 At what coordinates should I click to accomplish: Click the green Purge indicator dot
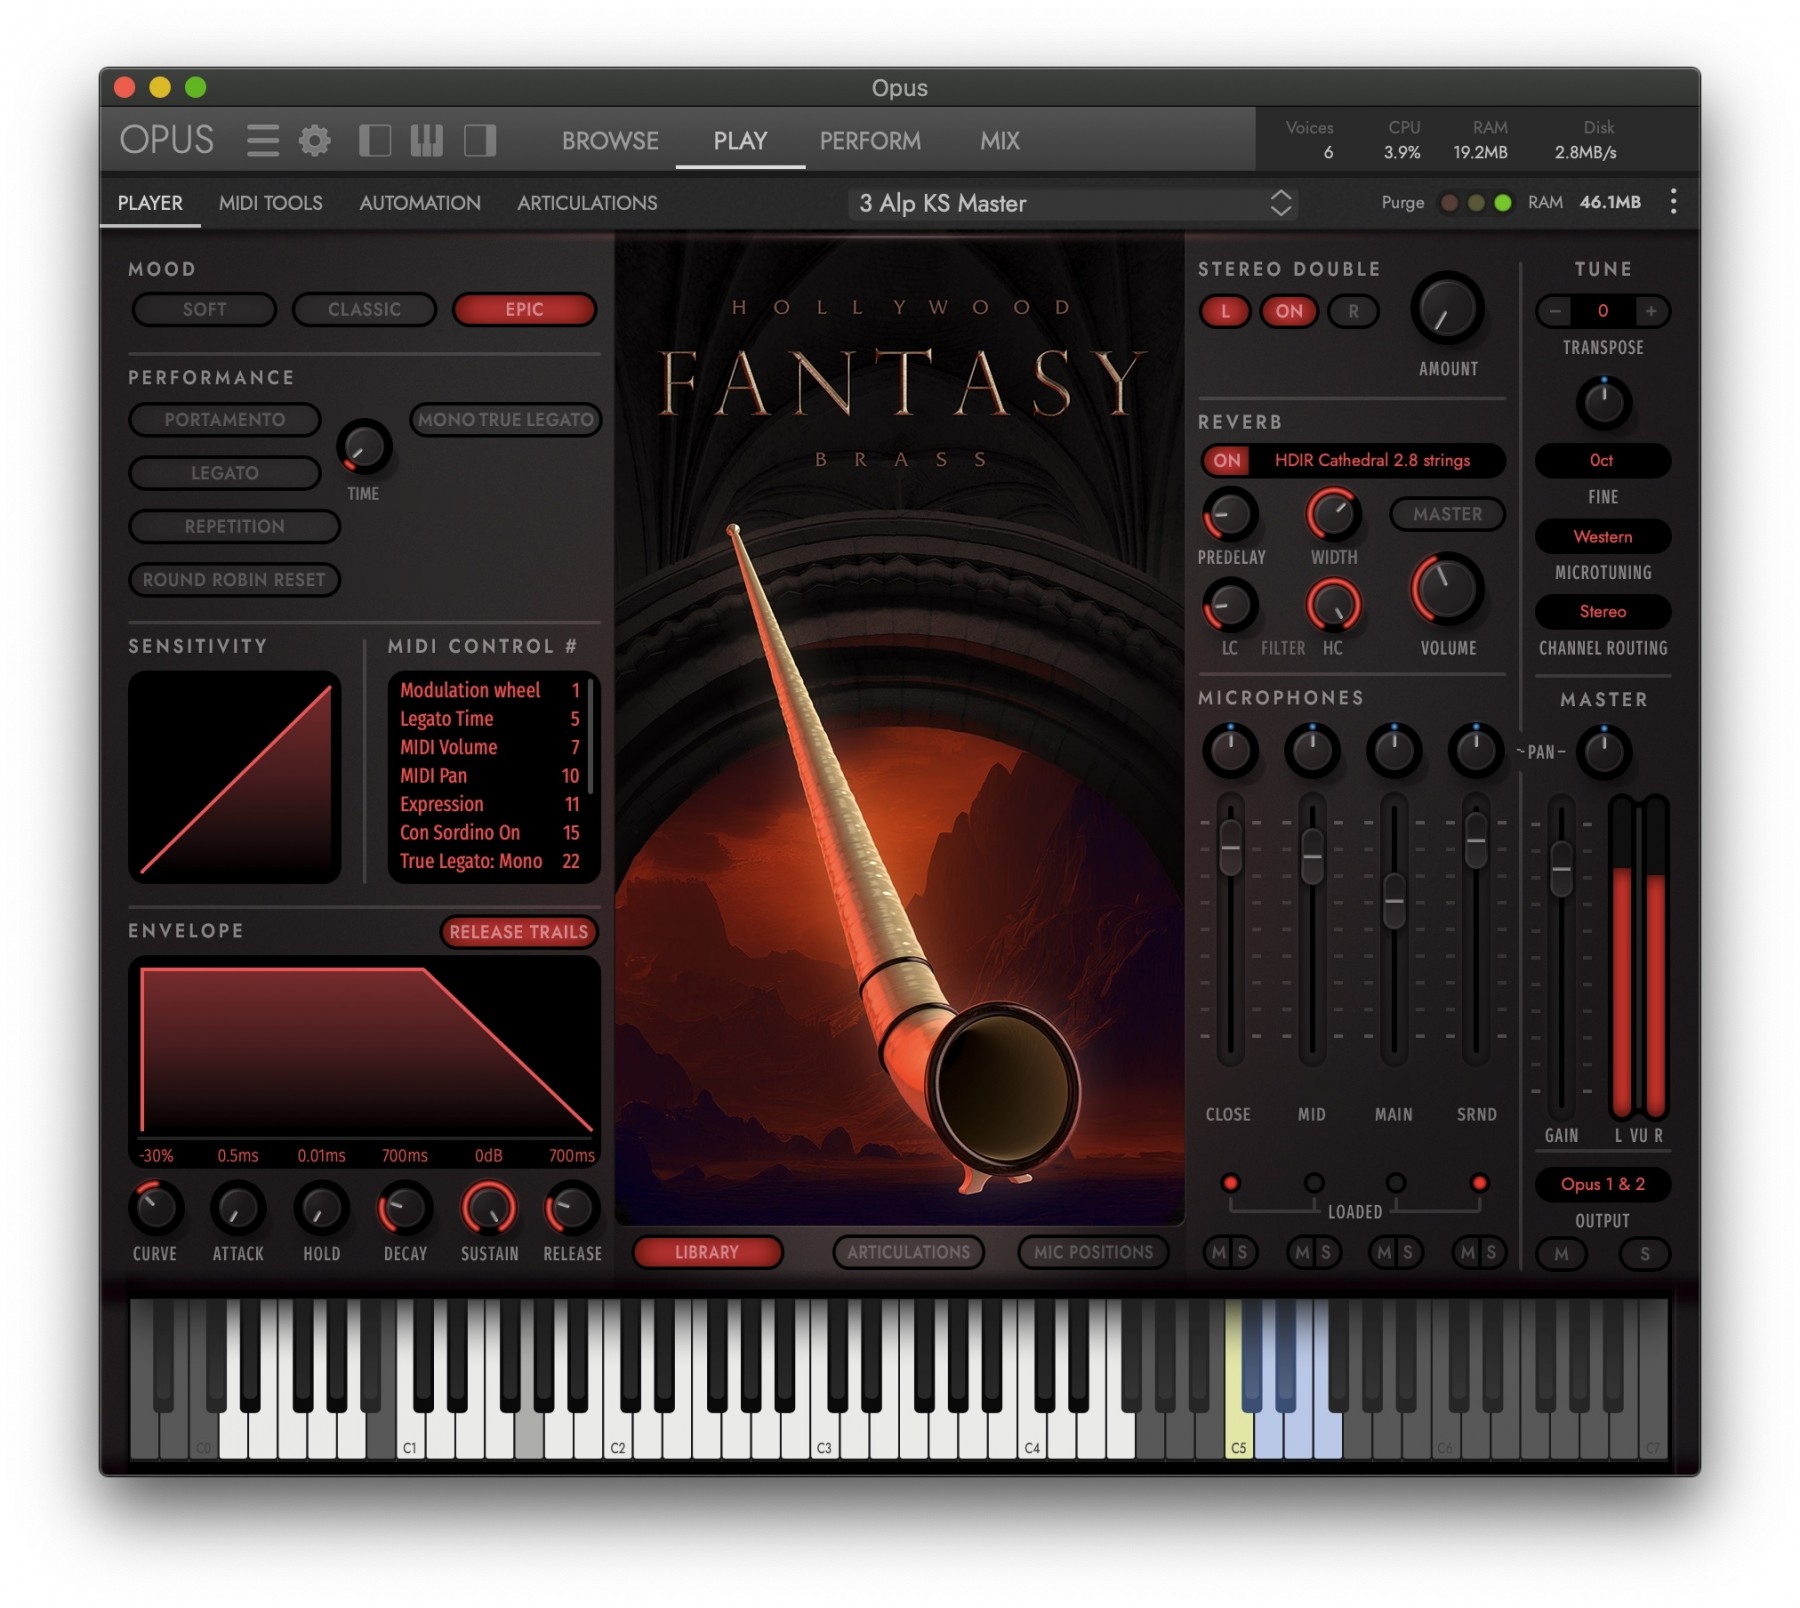(x=1503, y=203)
